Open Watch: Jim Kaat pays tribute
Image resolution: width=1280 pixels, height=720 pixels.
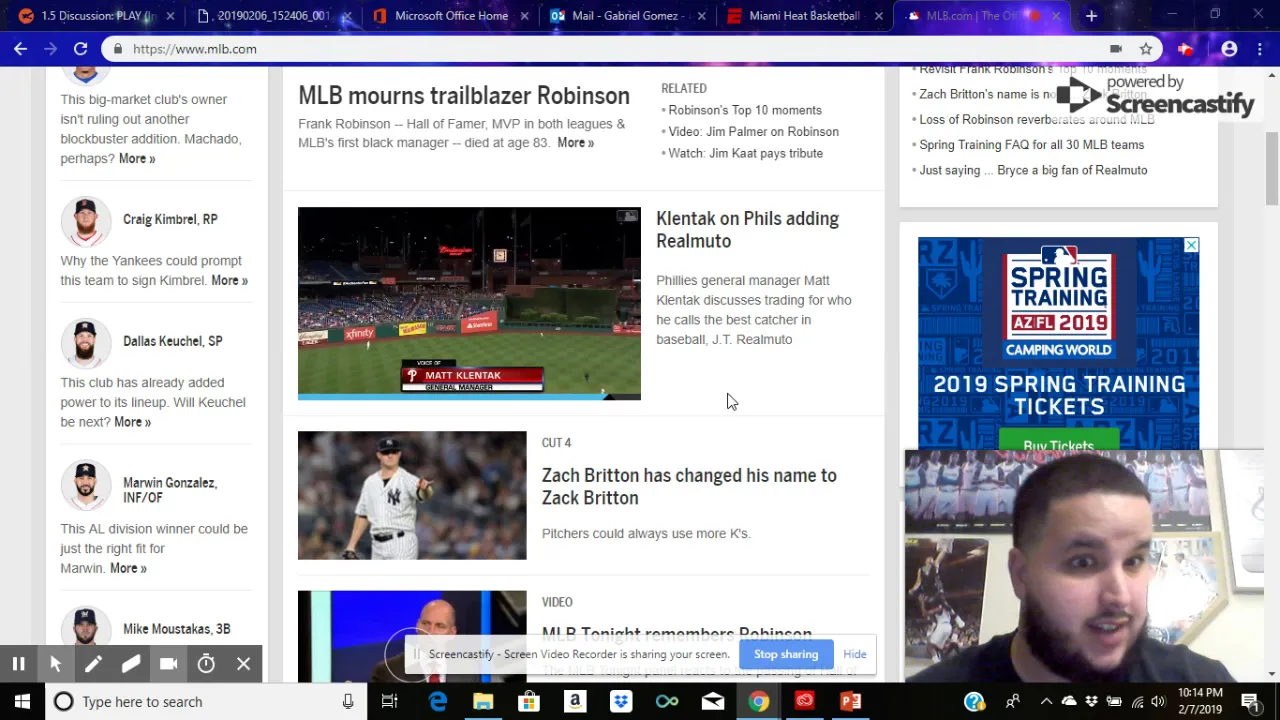pos(745,153)
